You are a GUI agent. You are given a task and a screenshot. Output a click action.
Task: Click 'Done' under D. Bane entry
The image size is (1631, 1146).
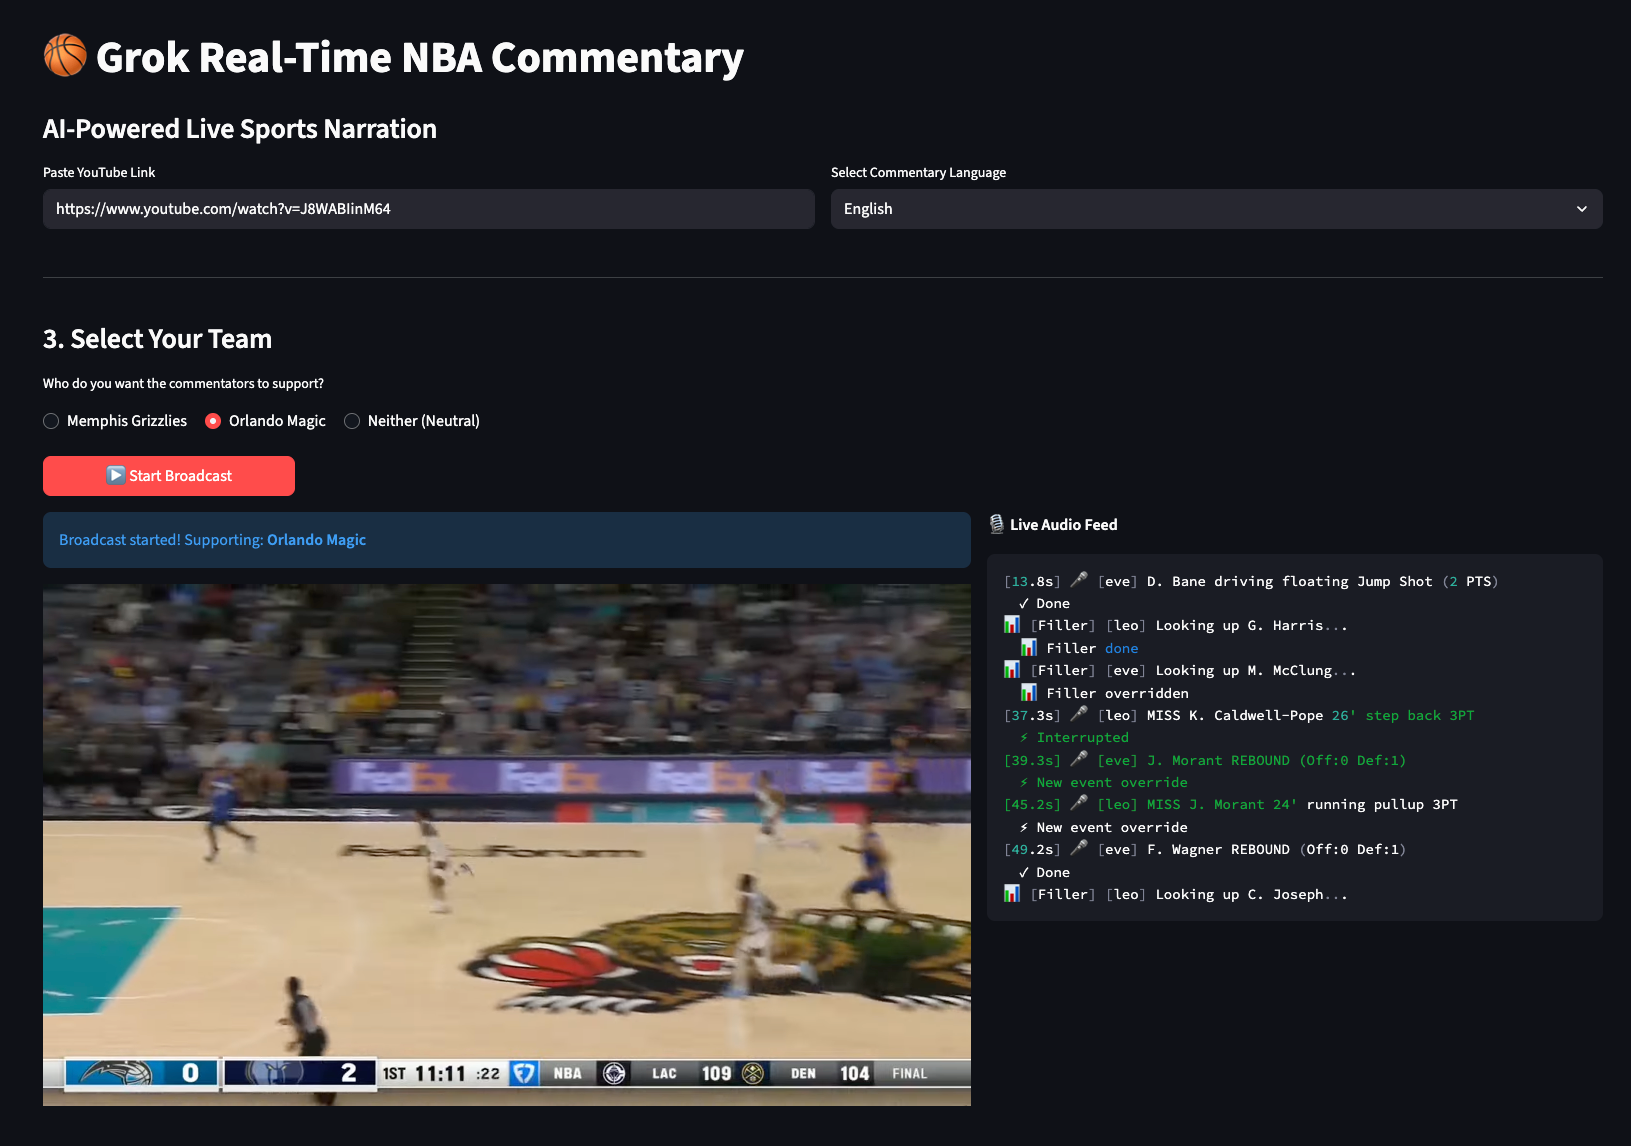coord(1053,603)
